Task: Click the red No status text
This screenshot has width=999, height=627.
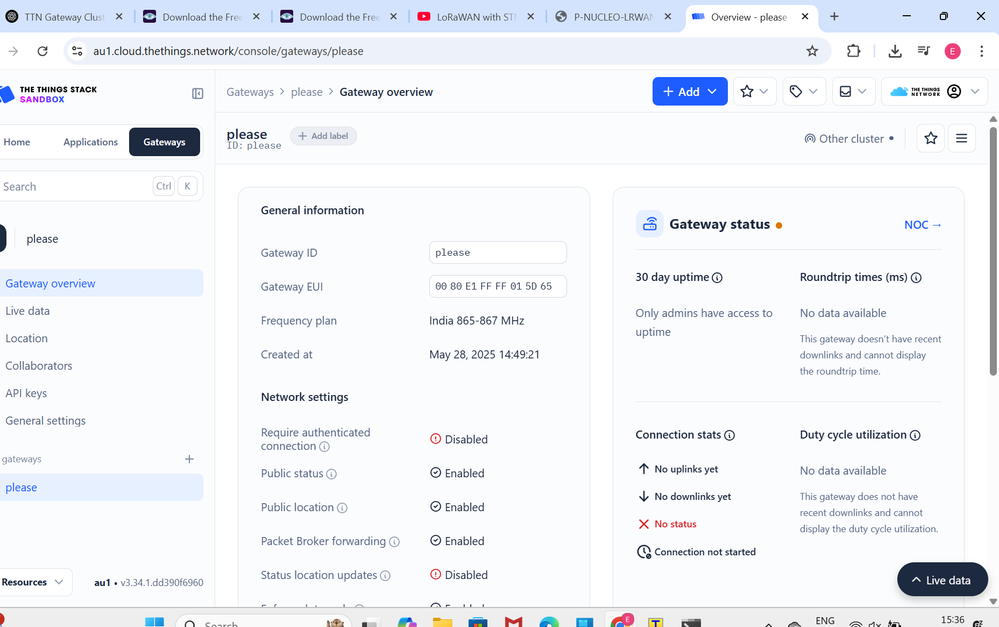Action: point(675,524)
